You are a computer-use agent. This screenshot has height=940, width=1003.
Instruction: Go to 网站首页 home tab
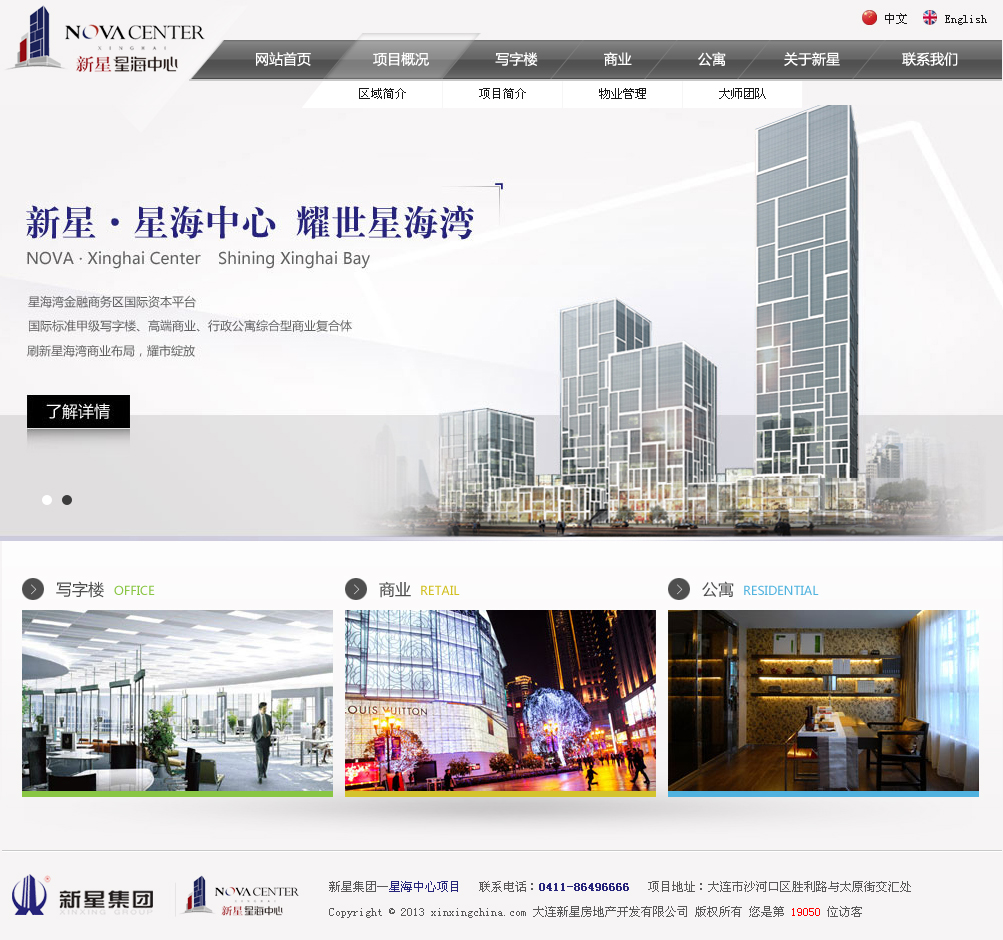(x=283, y=60)
